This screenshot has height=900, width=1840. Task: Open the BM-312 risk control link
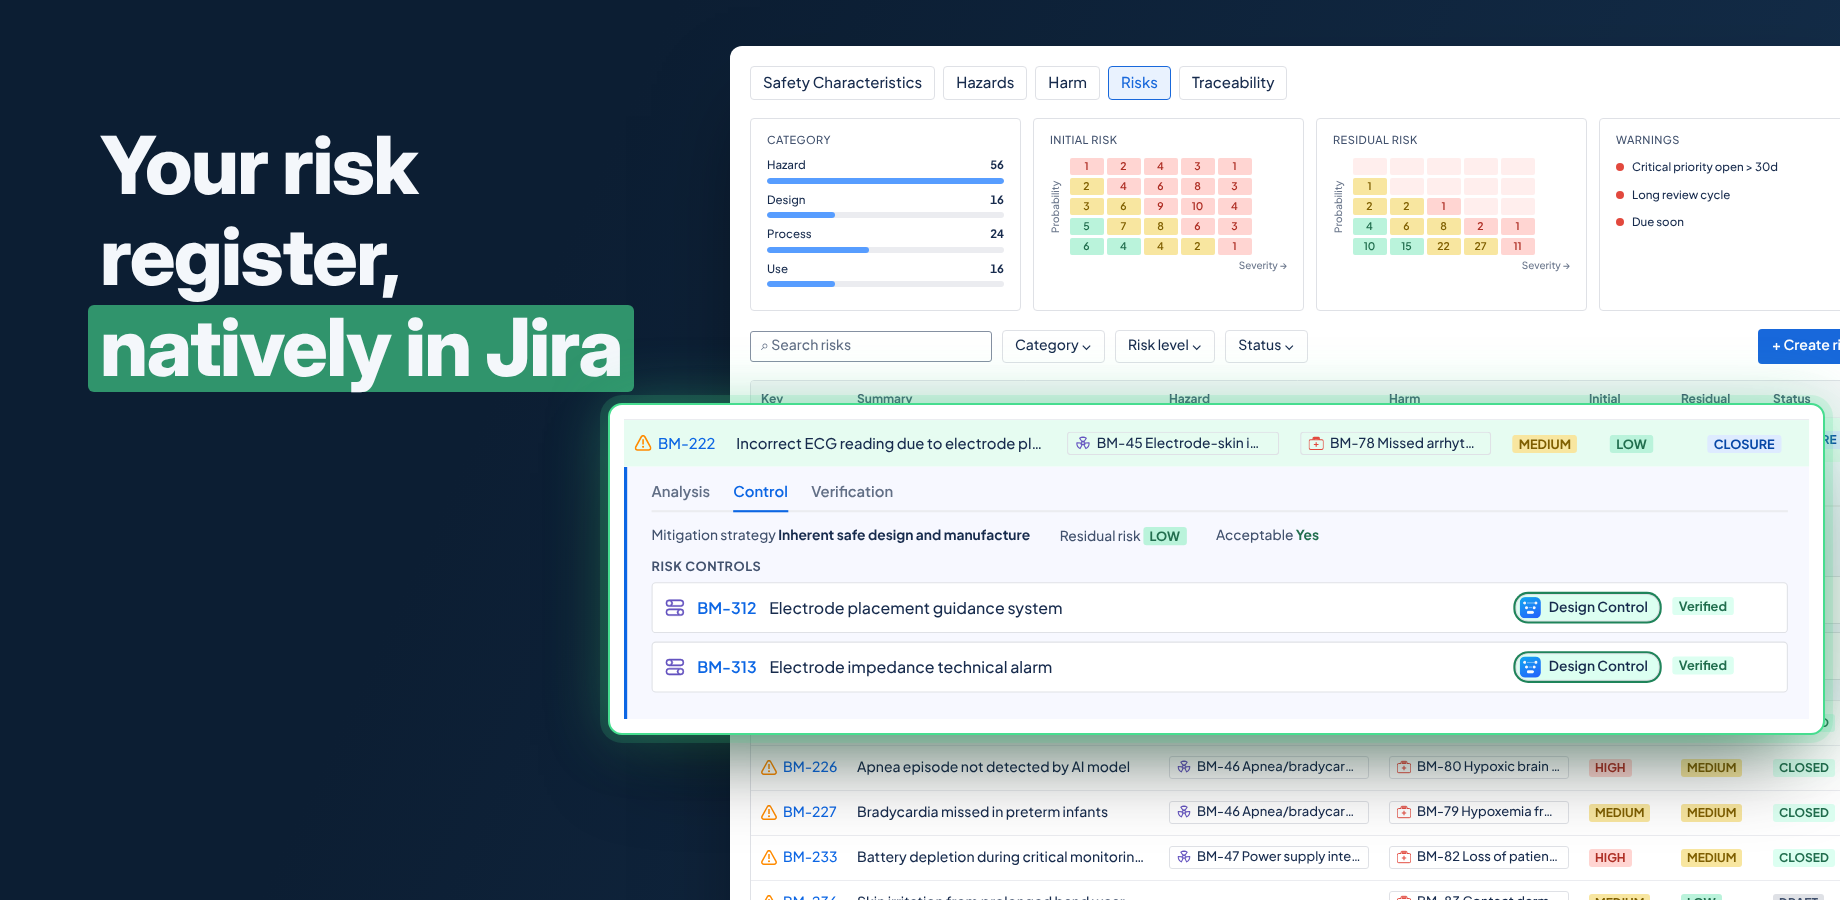[726, 608]
